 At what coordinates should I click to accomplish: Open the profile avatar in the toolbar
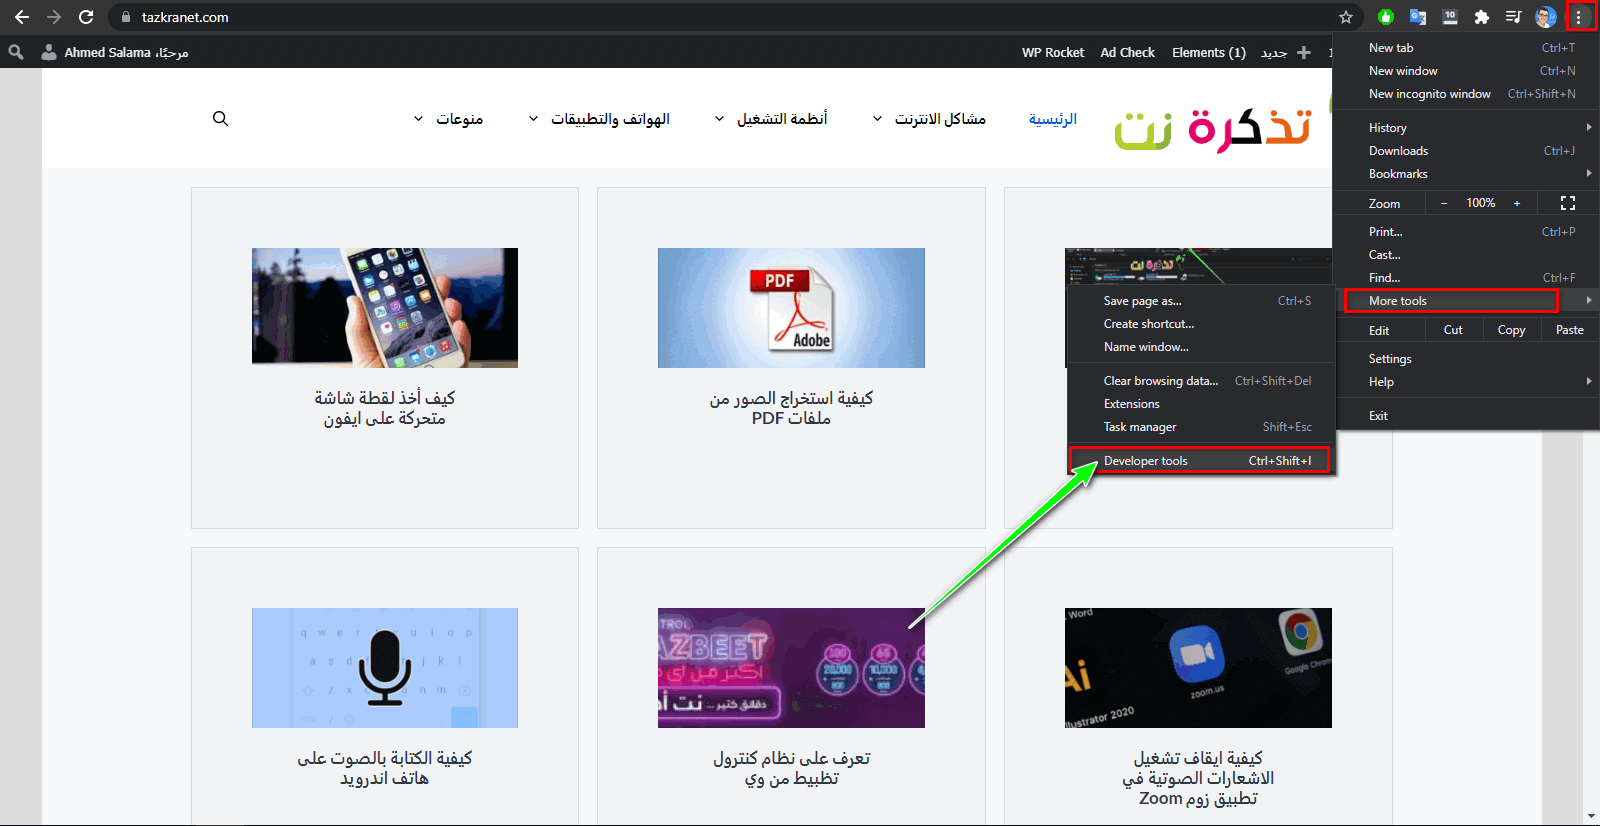click(1545, 17)
